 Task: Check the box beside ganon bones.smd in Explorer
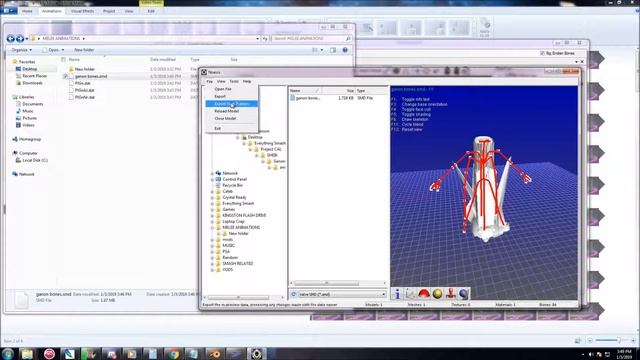[65, 76]
